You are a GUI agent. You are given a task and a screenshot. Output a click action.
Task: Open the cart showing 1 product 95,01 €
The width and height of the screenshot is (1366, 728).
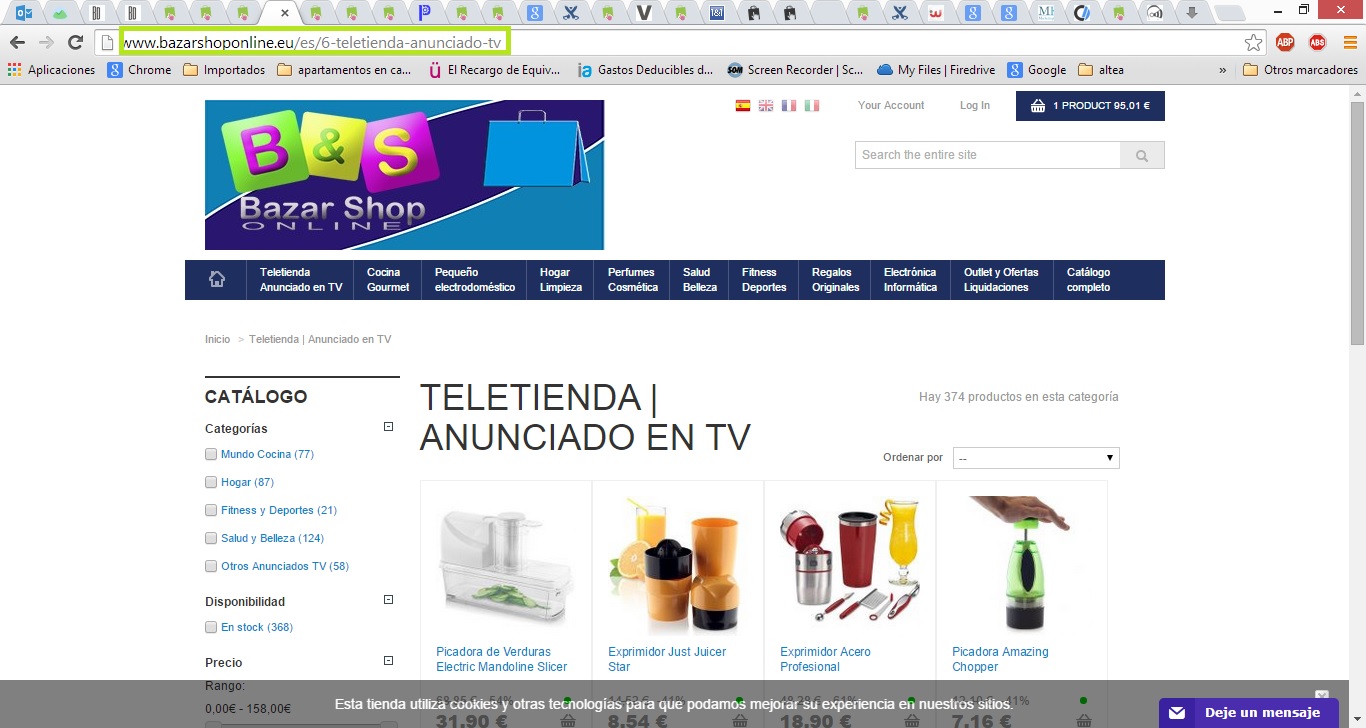tap(1090, 106)
